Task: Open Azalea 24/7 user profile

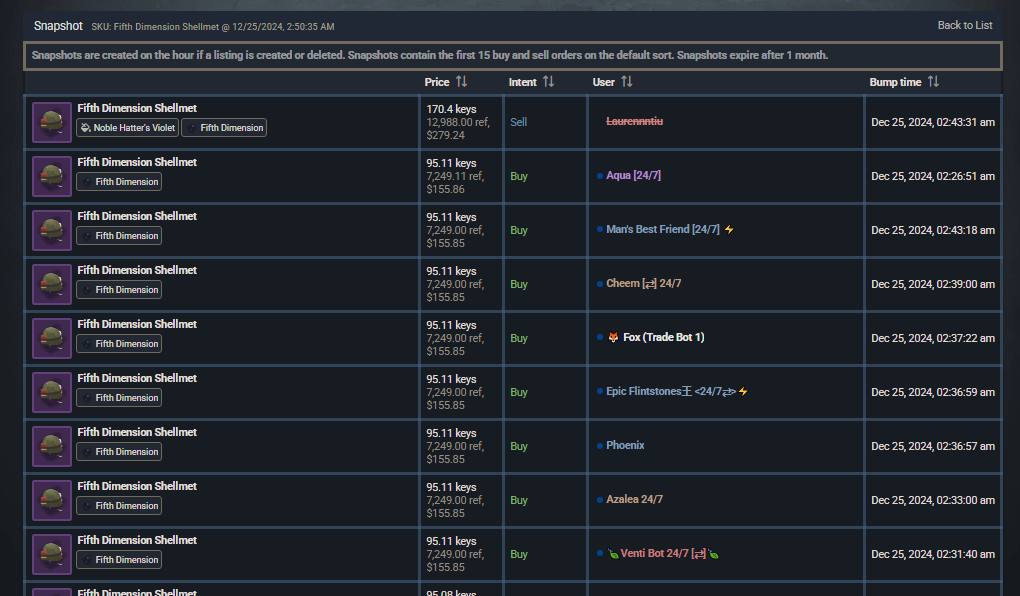Action: coord(634,499)
